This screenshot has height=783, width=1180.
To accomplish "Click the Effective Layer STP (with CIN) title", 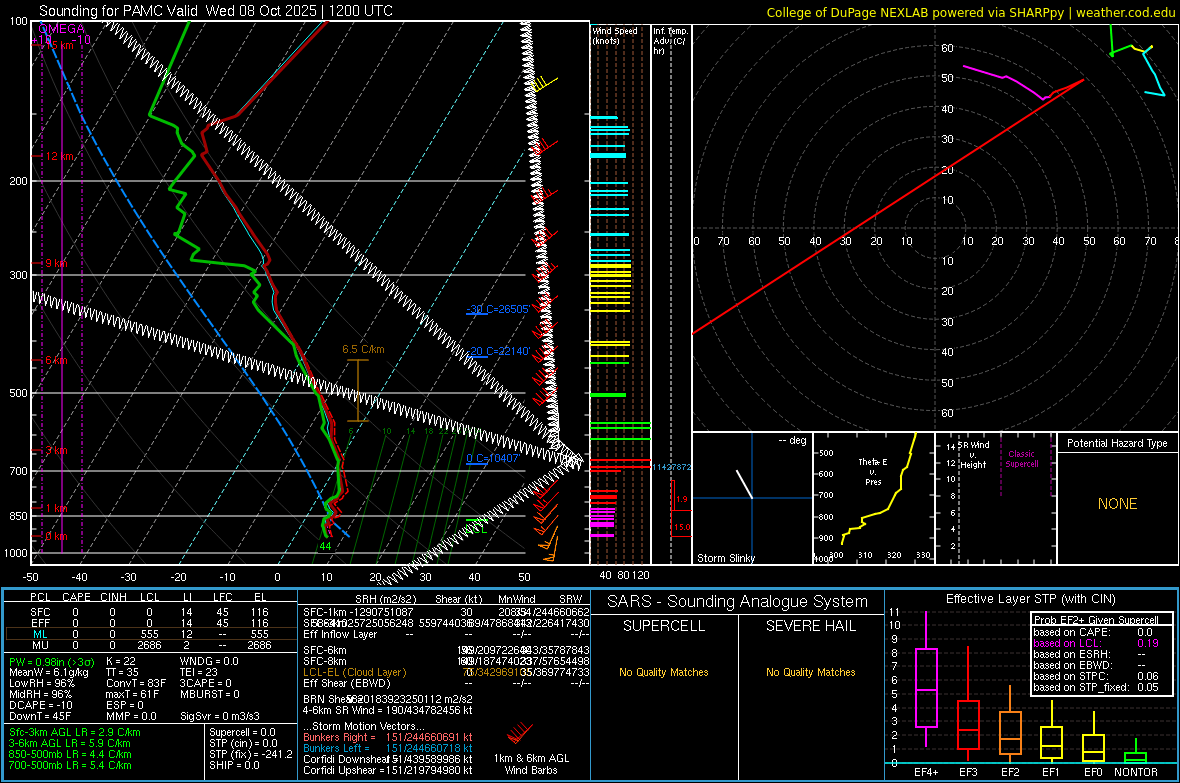I will tap(1030, 599).
